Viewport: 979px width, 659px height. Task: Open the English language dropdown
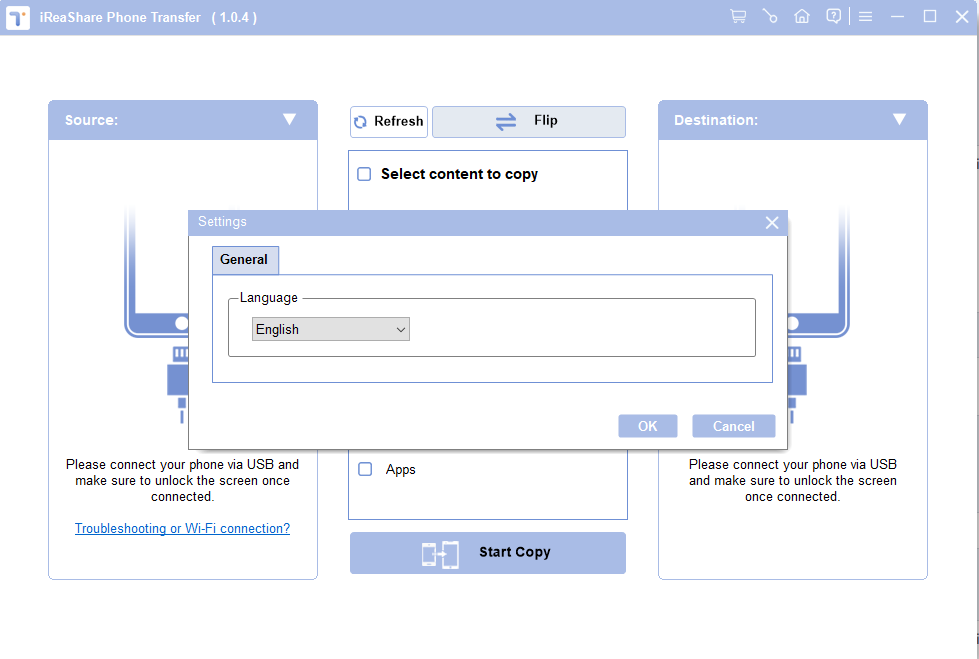[331, 329]
